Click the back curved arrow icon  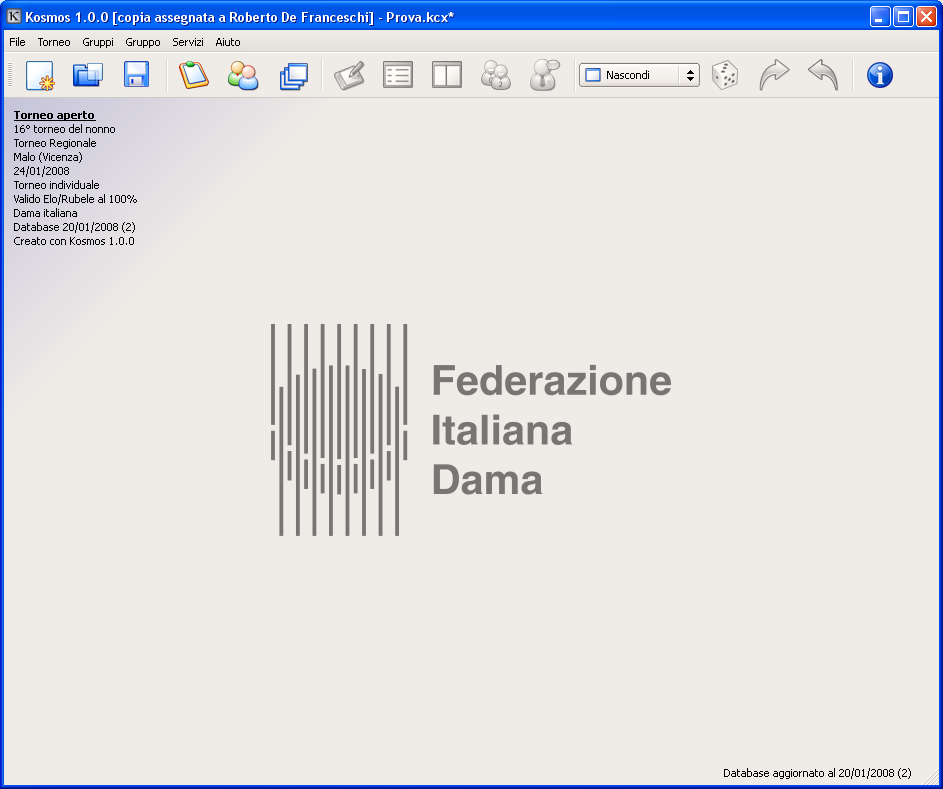click(x=823, y=75)
